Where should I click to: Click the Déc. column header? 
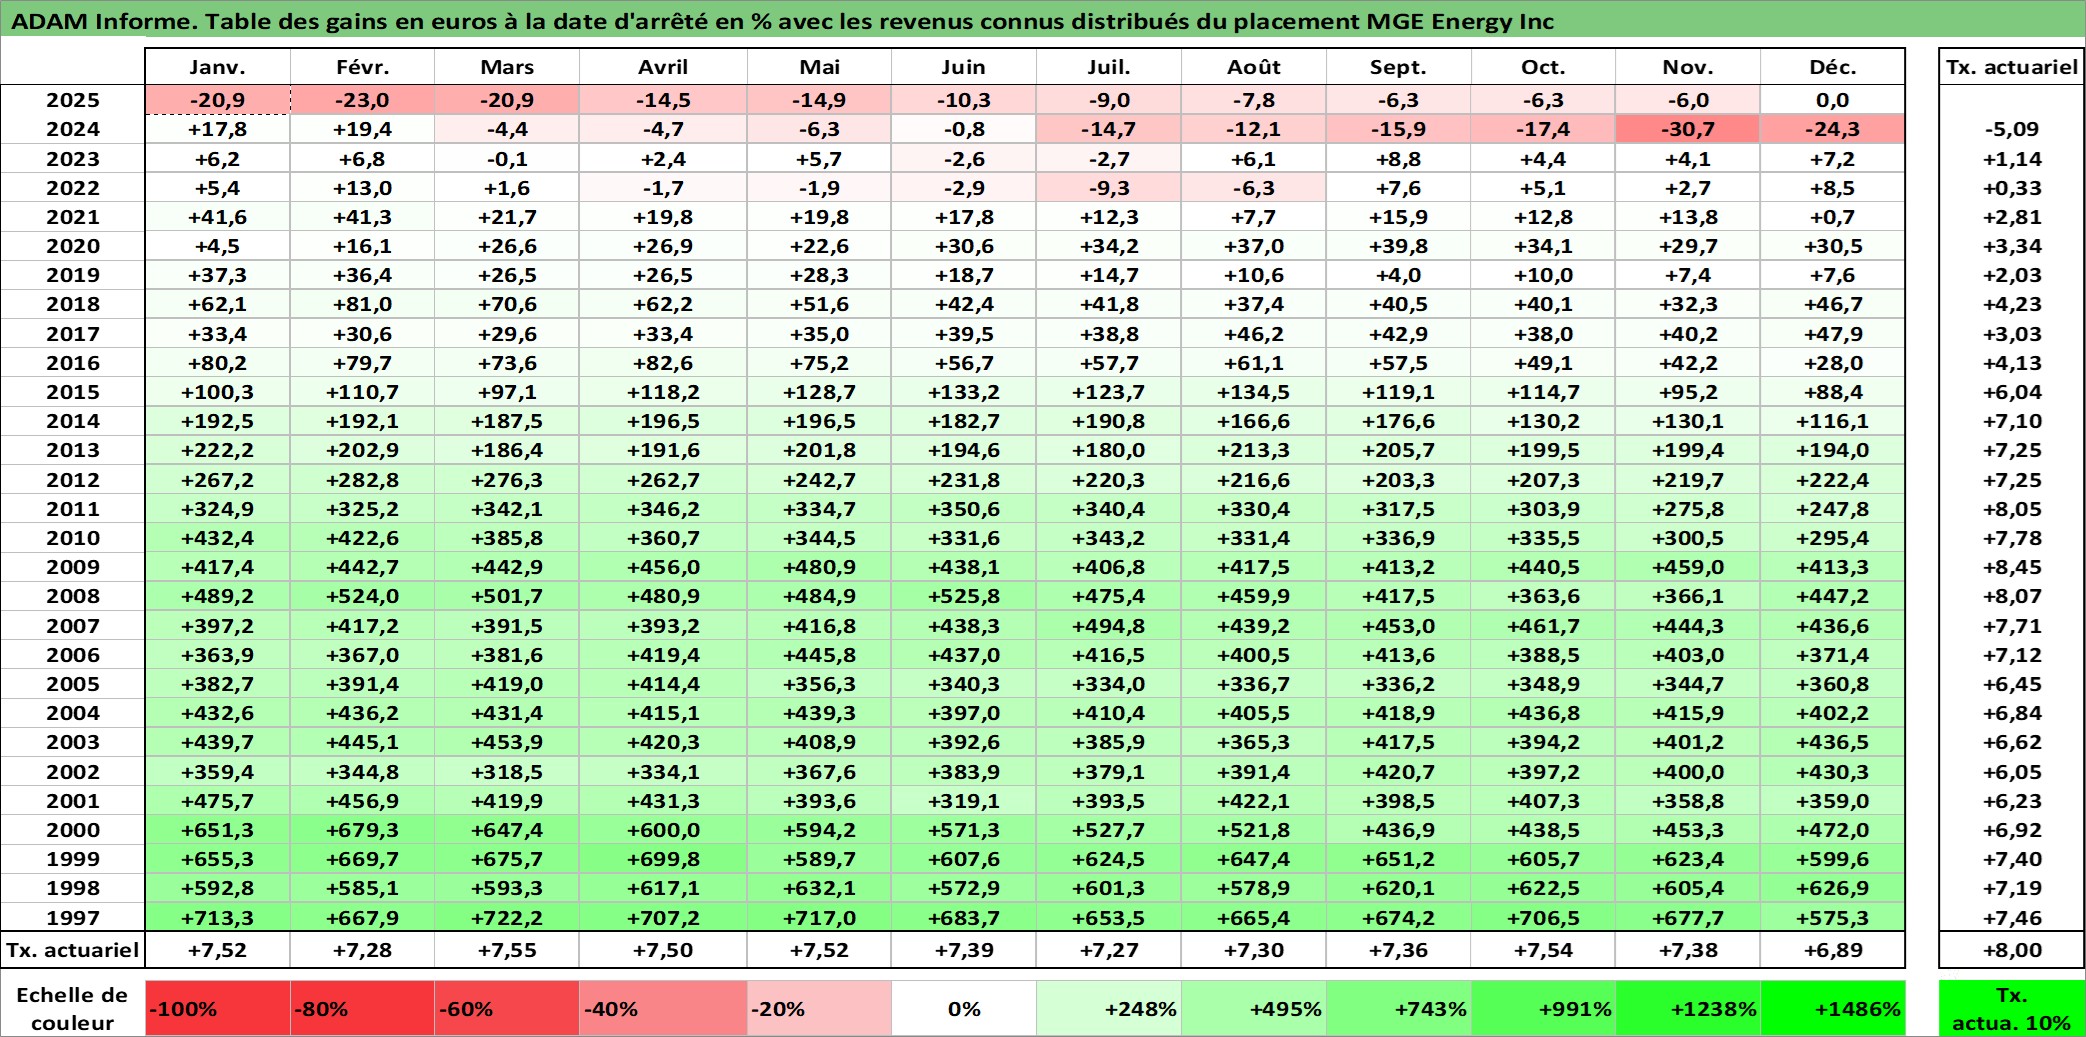[1833, 67]
